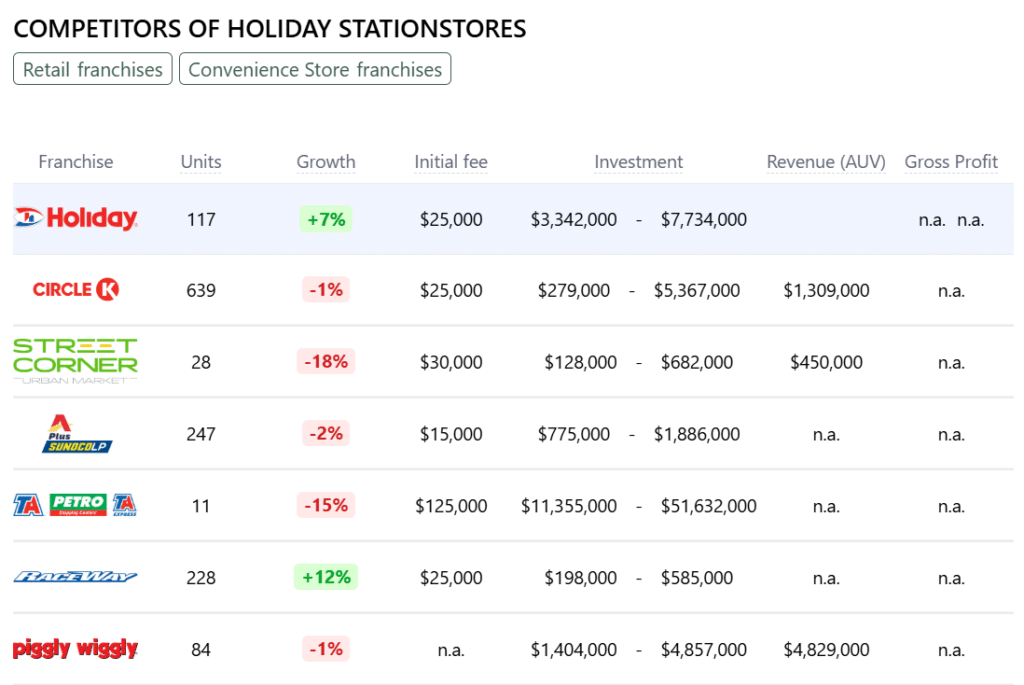
Task: Select the $5,367,000 investment maximum
Action: pos(697,290)
